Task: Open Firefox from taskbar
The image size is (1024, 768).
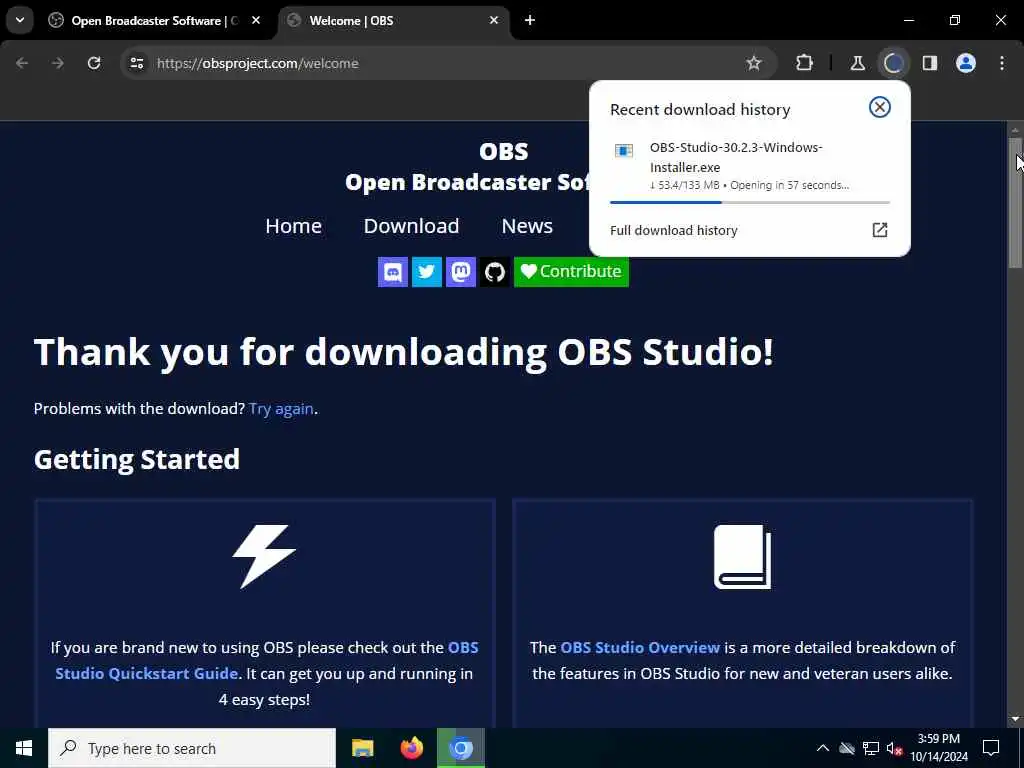Action: [411, 748]
